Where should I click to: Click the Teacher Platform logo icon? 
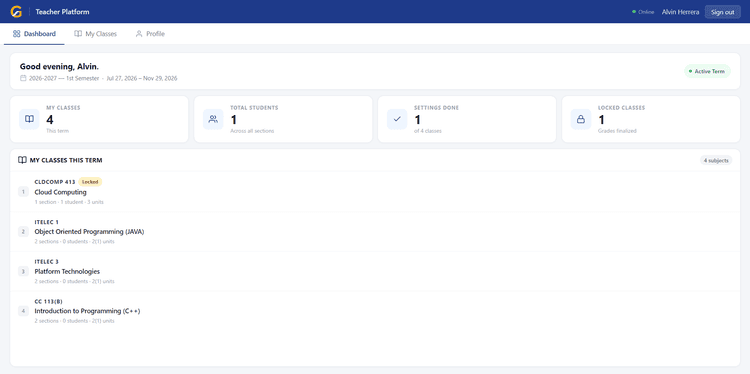click(16, 11)
